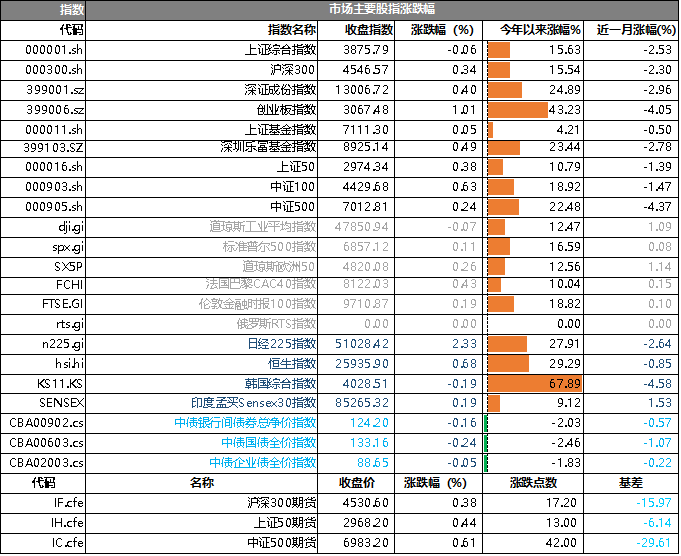Click the 涨跌点数 header in the lower table
The height and width of the screenshot is (556, 681).
point(532,483)
